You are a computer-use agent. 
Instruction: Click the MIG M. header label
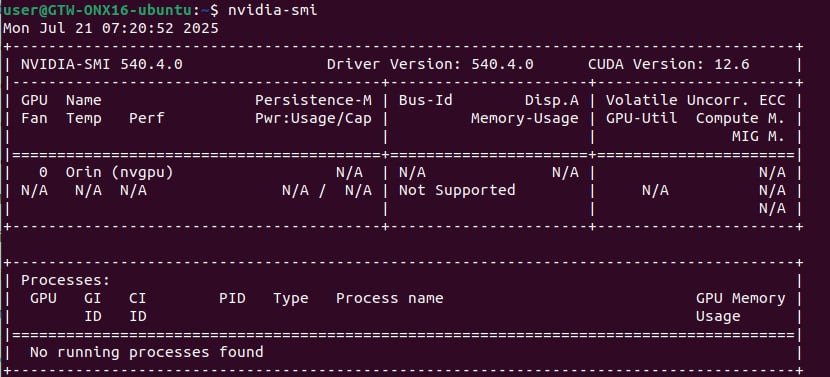point(759,137)
